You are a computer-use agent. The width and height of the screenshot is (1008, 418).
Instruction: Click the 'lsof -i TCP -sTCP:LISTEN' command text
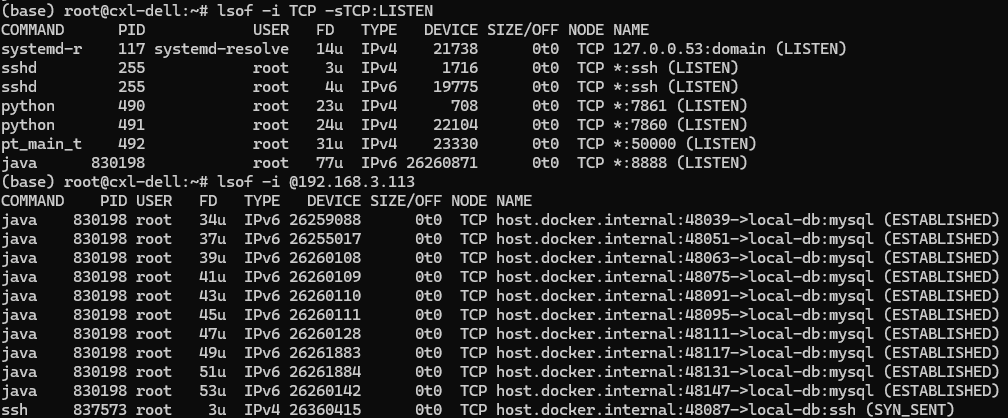326,11
